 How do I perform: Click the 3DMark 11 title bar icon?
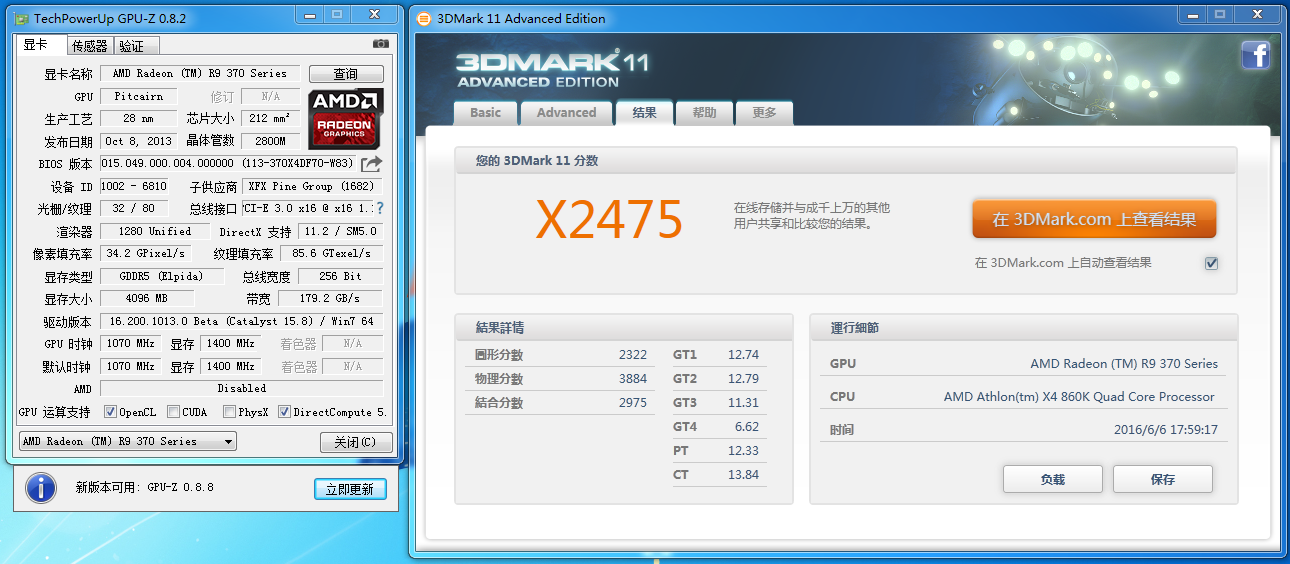(x=424, y=18)
